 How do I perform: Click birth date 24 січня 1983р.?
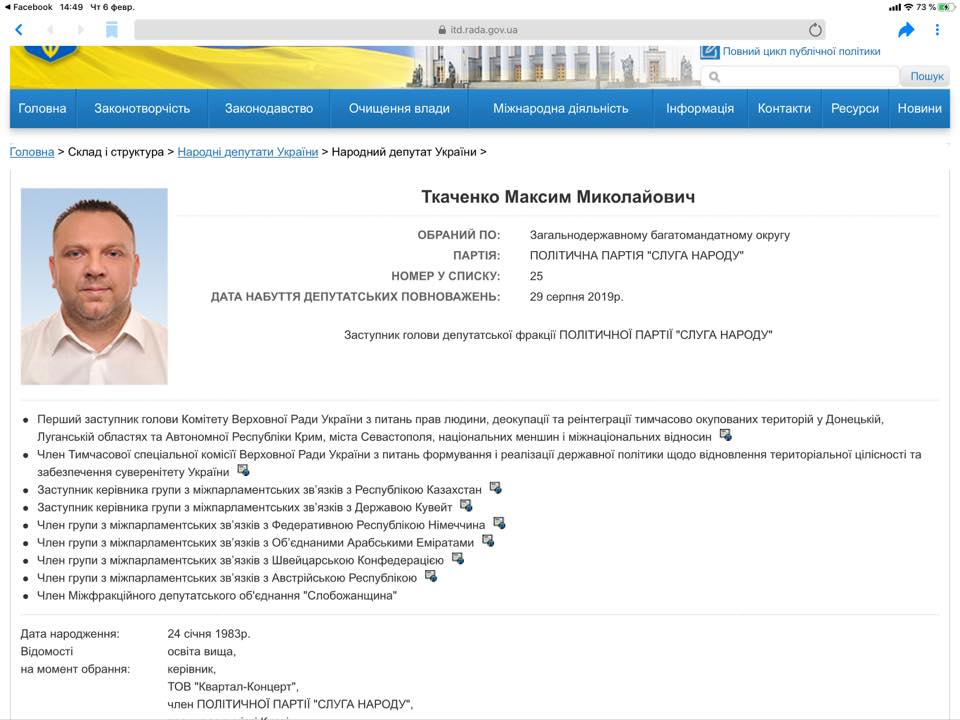209,634
